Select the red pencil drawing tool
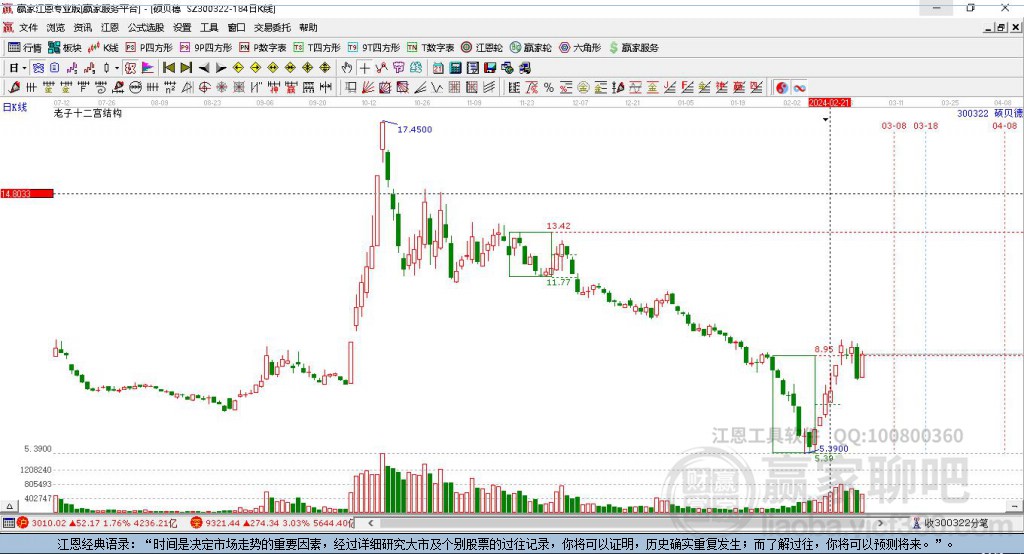1024x554 pixels. [14, 88]
